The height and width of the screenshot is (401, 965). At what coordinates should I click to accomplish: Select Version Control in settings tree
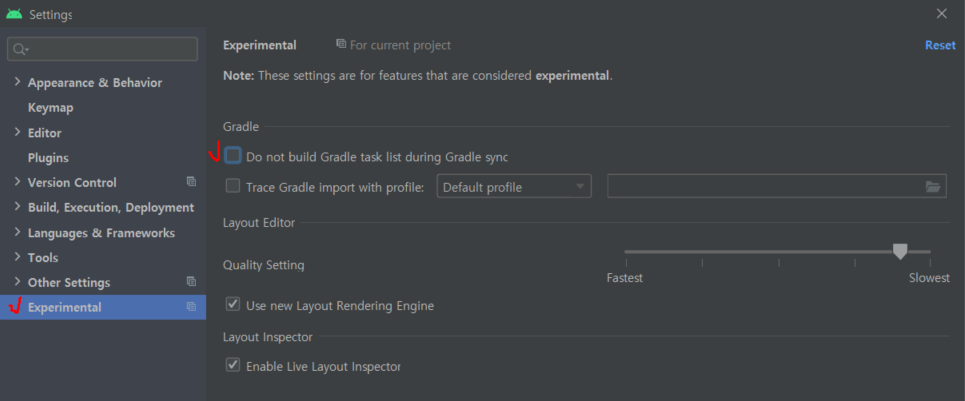(x=72, y=183)
